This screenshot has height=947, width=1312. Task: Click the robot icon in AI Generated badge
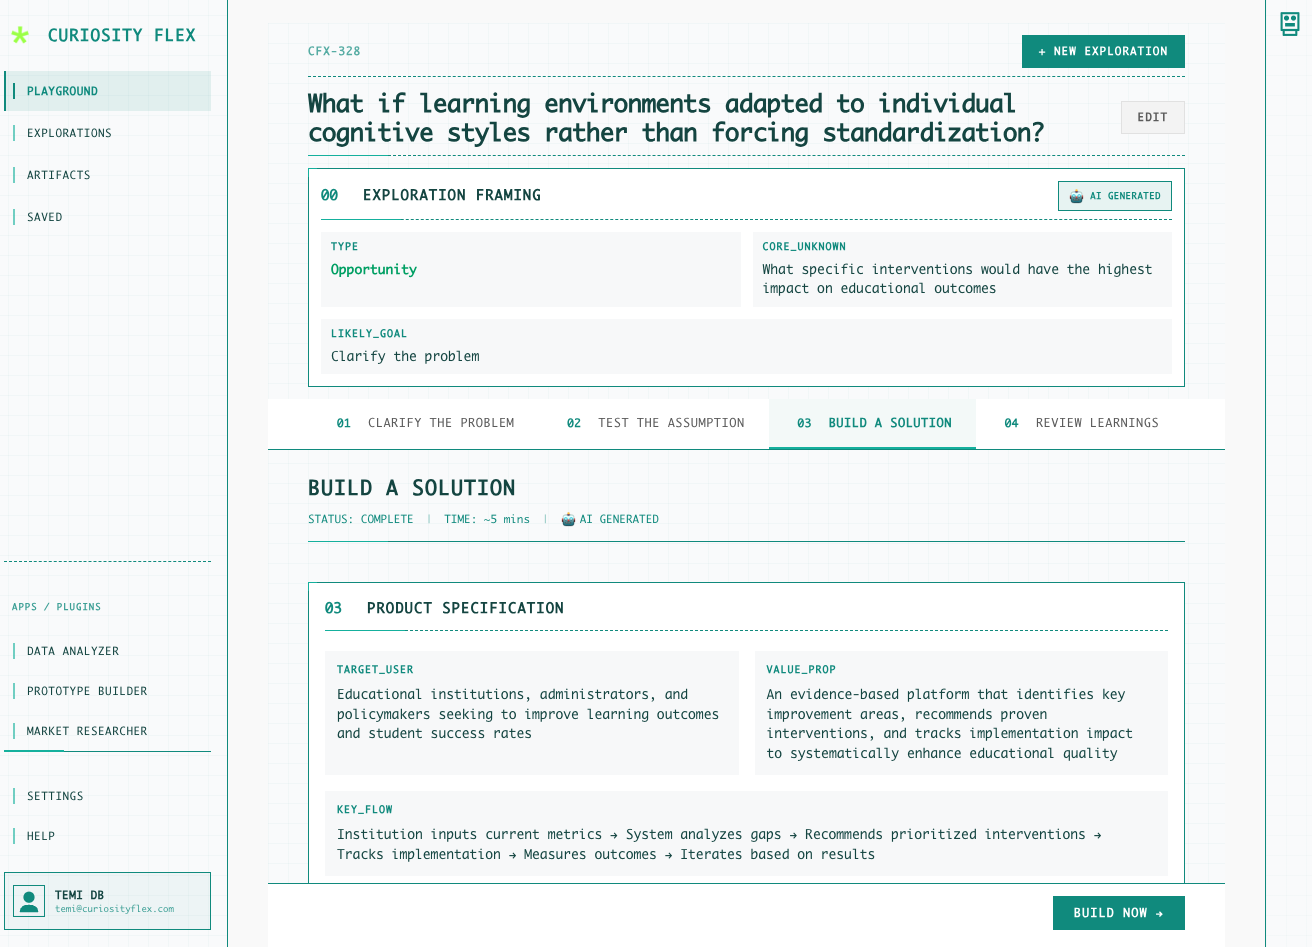(x=1076, y=196)
